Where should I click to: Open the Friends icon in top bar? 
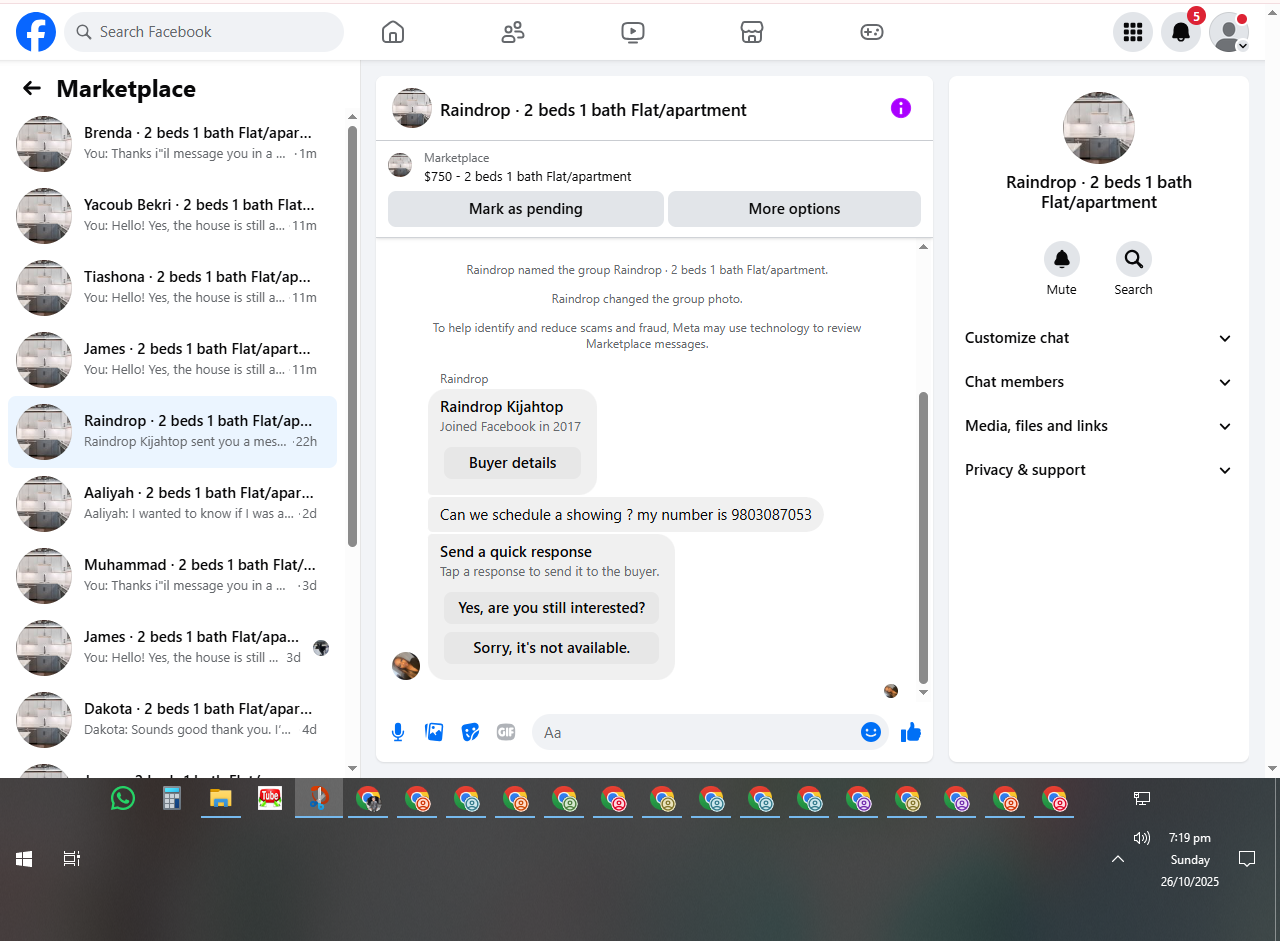coord(513,32)
